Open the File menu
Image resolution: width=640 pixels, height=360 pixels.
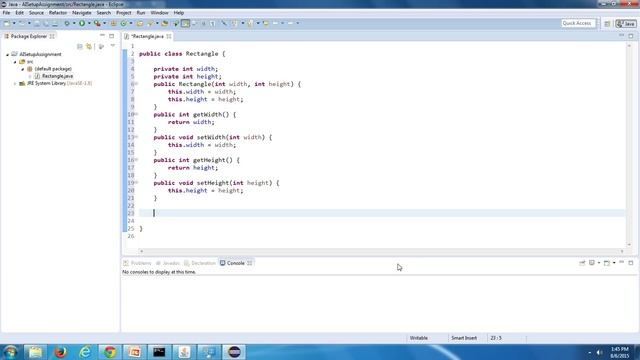[x=6, y=13]
